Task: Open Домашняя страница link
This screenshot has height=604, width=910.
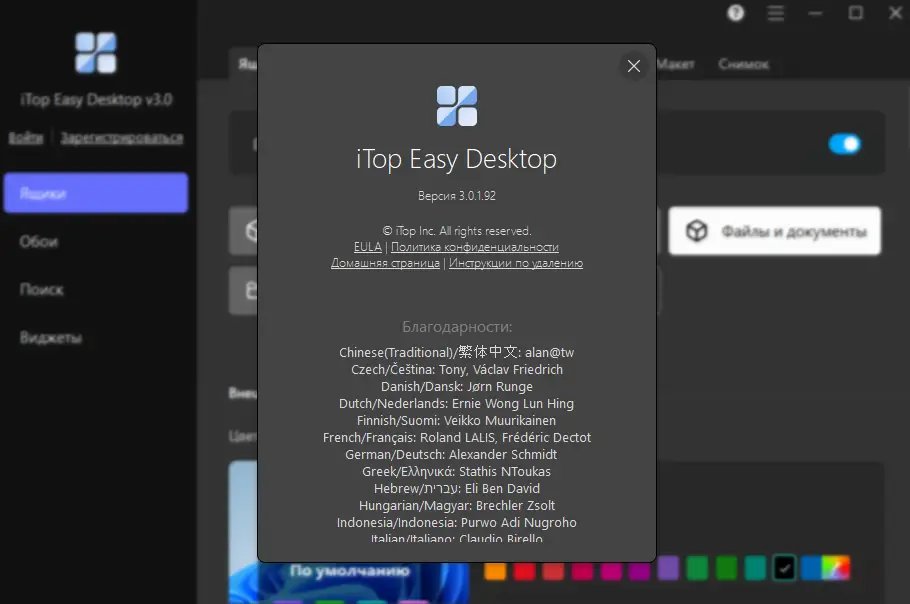Action: point(385,263)
